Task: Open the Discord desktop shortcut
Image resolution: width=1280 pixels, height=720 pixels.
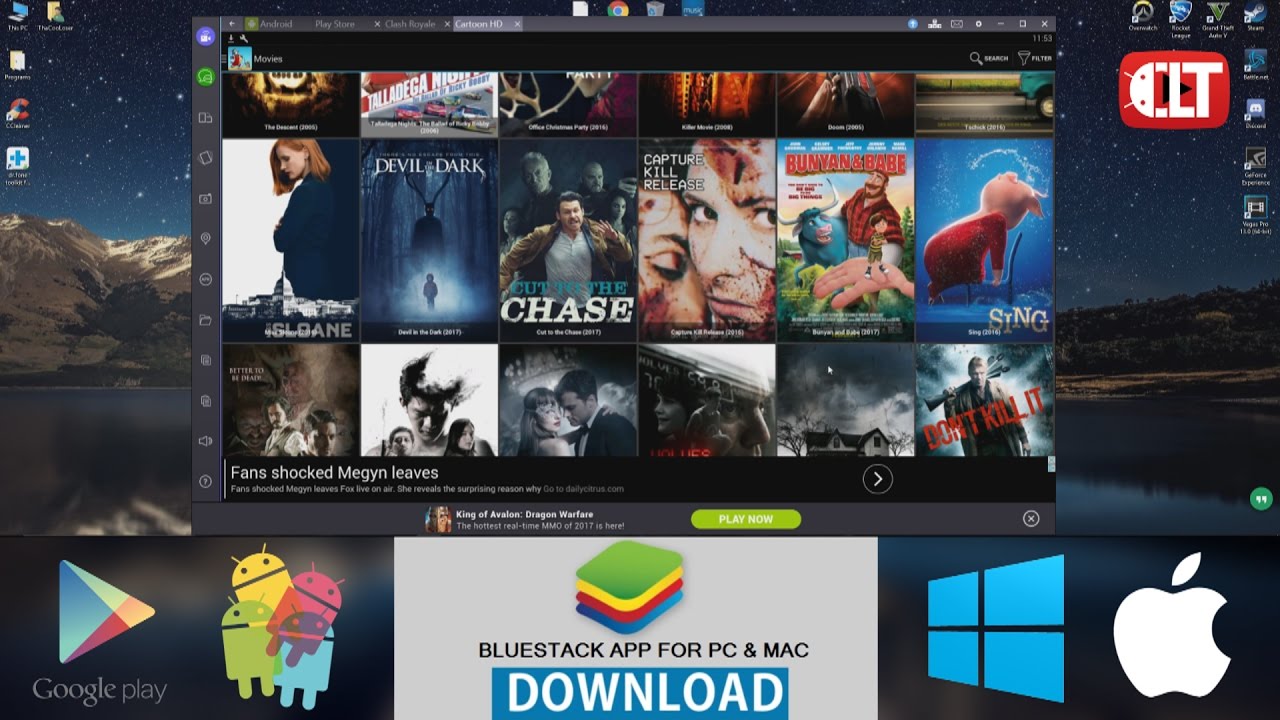Action: tap(1255, 113)
